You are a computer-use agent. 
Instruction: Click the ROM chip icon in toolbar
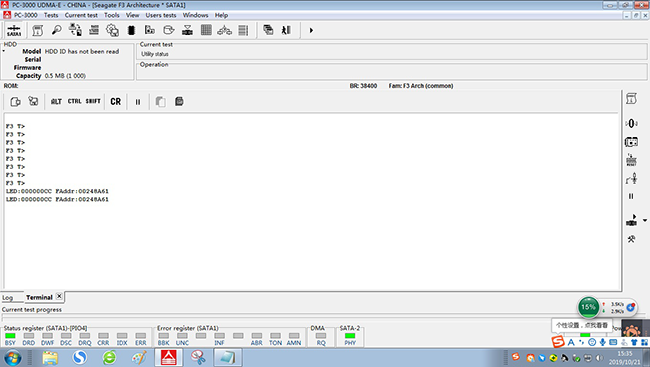131,30
